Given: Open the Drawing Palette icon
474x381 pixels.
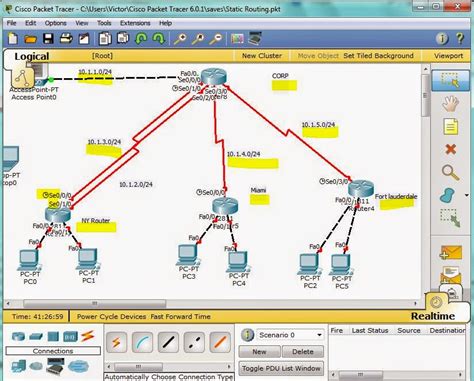Looking at the screenshot, I should pos(237,39).
